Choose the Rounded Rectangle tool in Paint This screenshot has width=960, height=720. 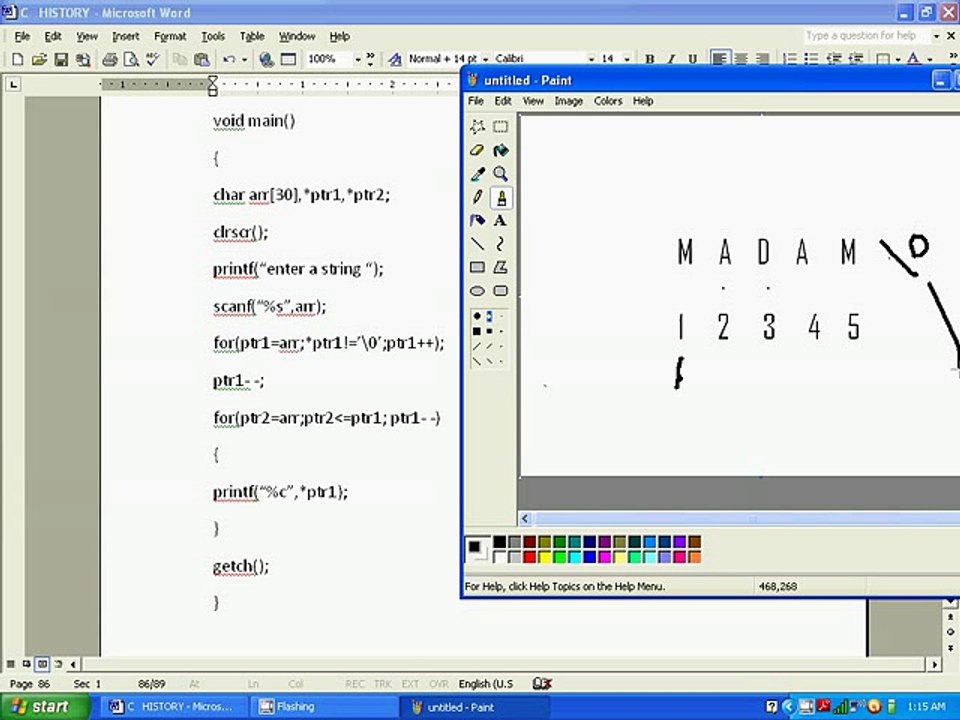[501, 291]
